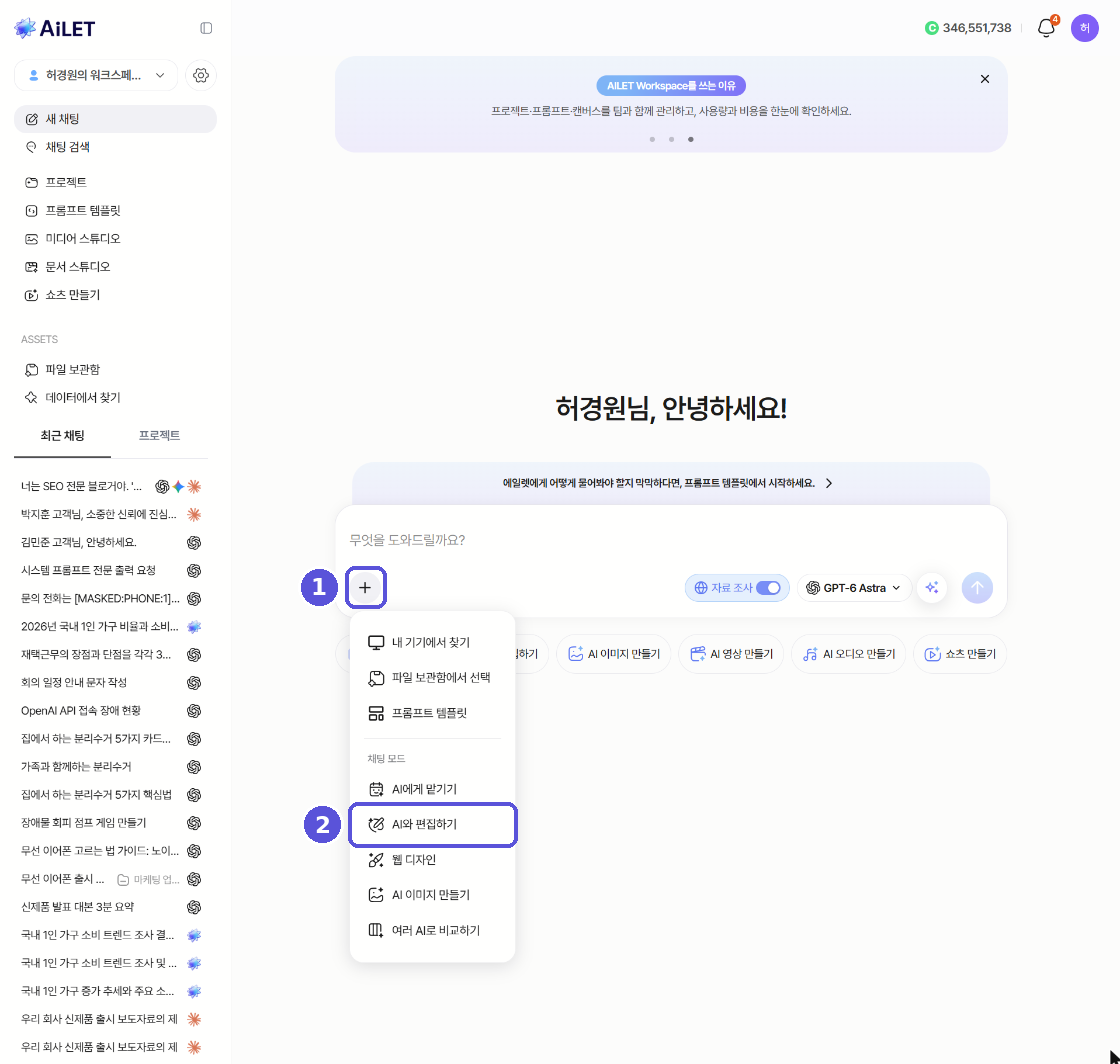This screenshot has width=1120, height=1064.
Task: Select 내 기기에서 찾기 in the popup menu
Action: click(x=432, y=643)
